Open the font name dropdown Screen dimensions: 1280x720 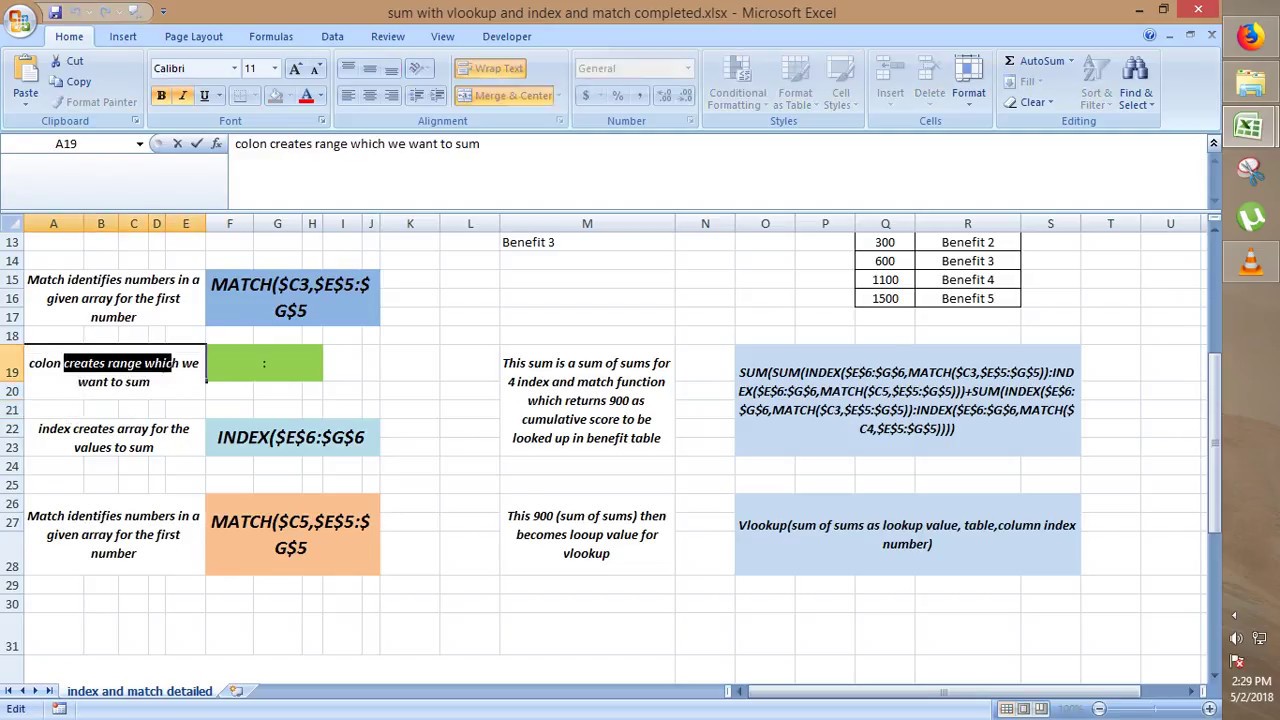pos(234,69)
